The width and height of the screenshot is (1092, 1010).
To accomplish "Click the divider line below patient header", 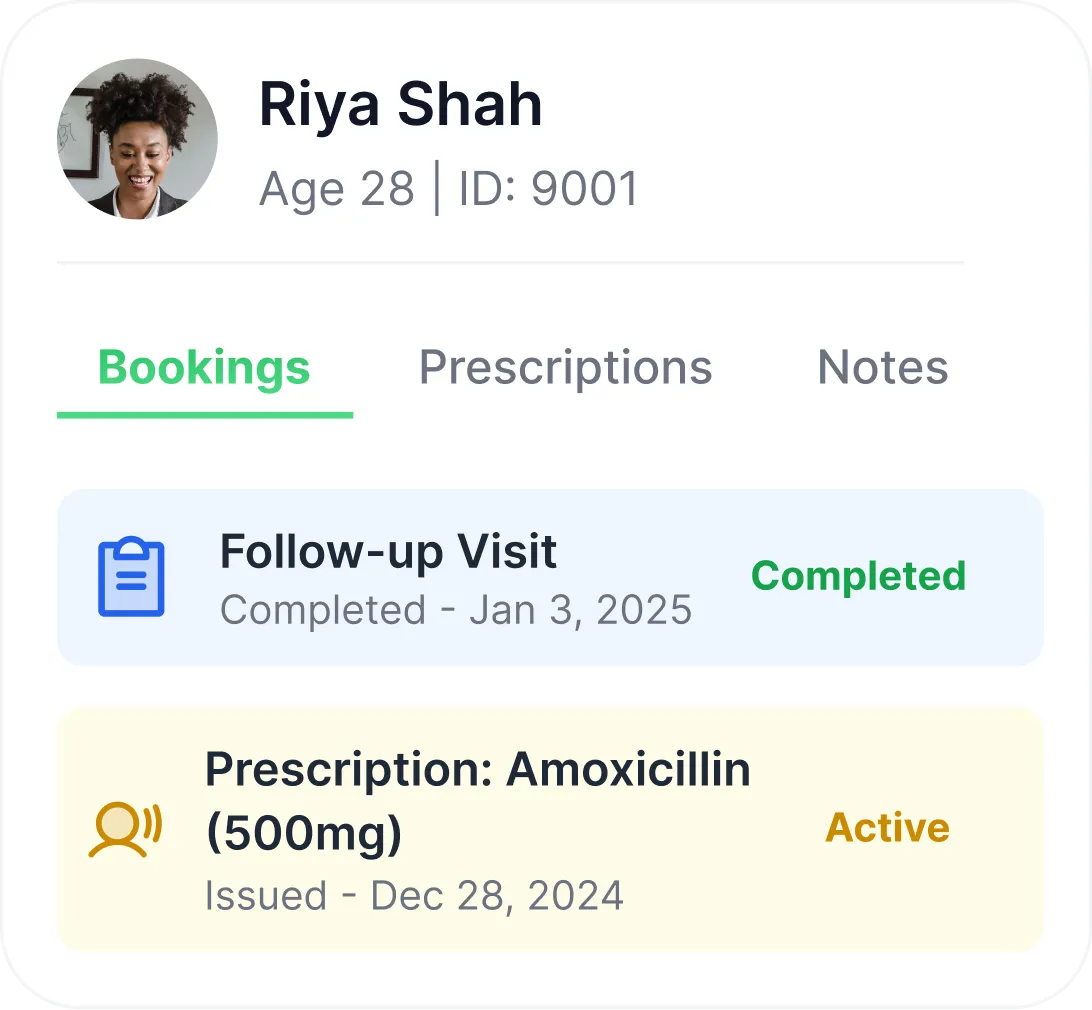I will (510, 263).
